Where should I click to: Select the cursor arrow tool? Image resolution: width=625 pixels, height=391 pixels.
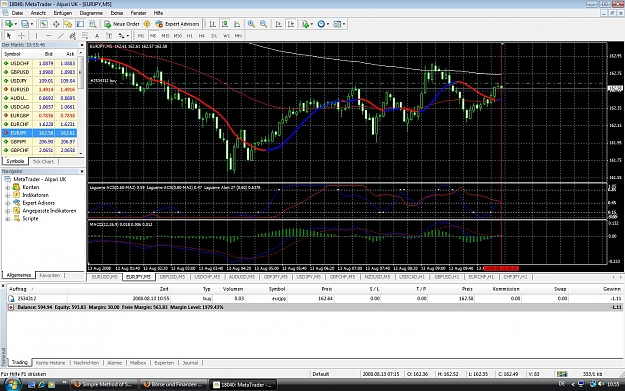pyautogui.click(x=9, y=35)
